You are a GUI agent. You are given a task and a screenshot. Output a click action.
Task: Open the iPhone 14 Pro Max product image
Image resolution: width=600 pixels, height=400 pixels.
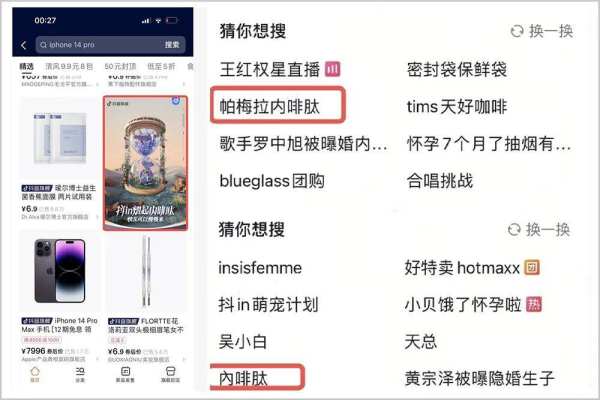coord(60,271)
